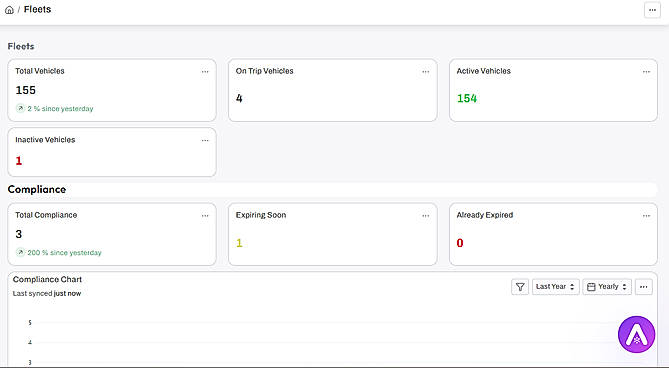Open Total Compliance card menu
Screen dimensions: 669x368
[205, 216]
